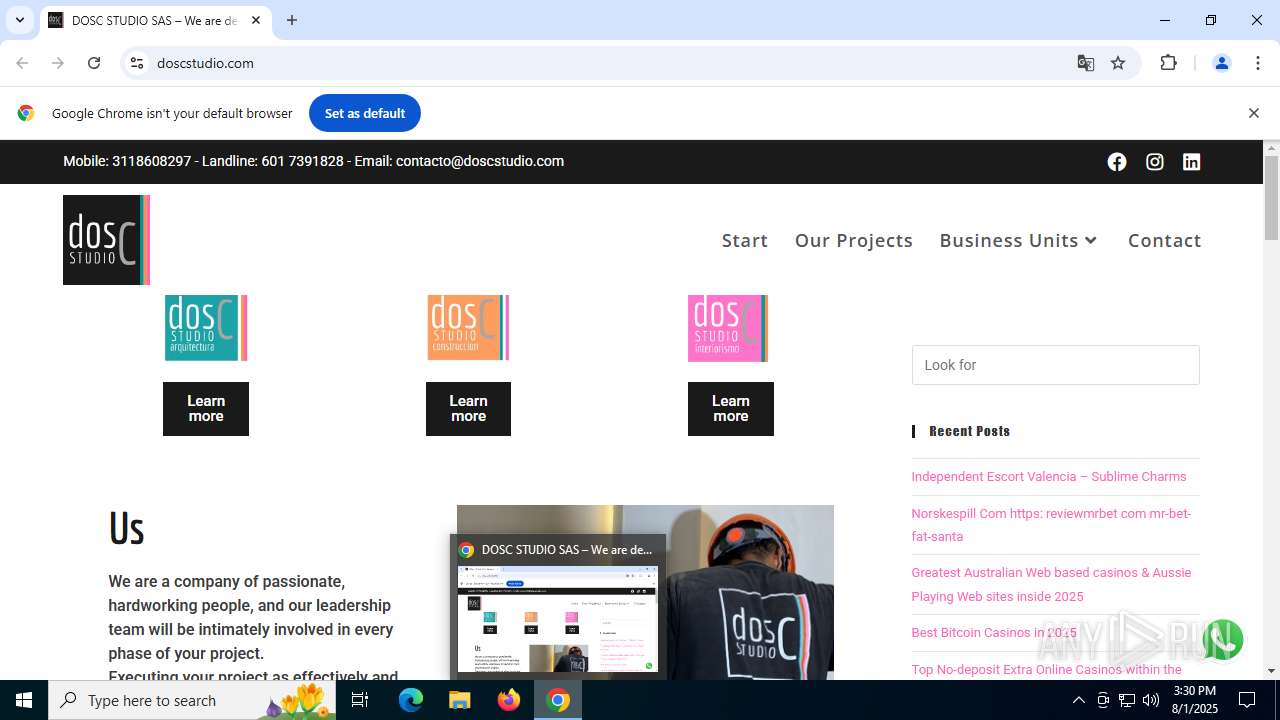Click the taskbar search box
The width and height of the screenshot is (1280, 720).
pyautogui.click(x=193, y=700)
